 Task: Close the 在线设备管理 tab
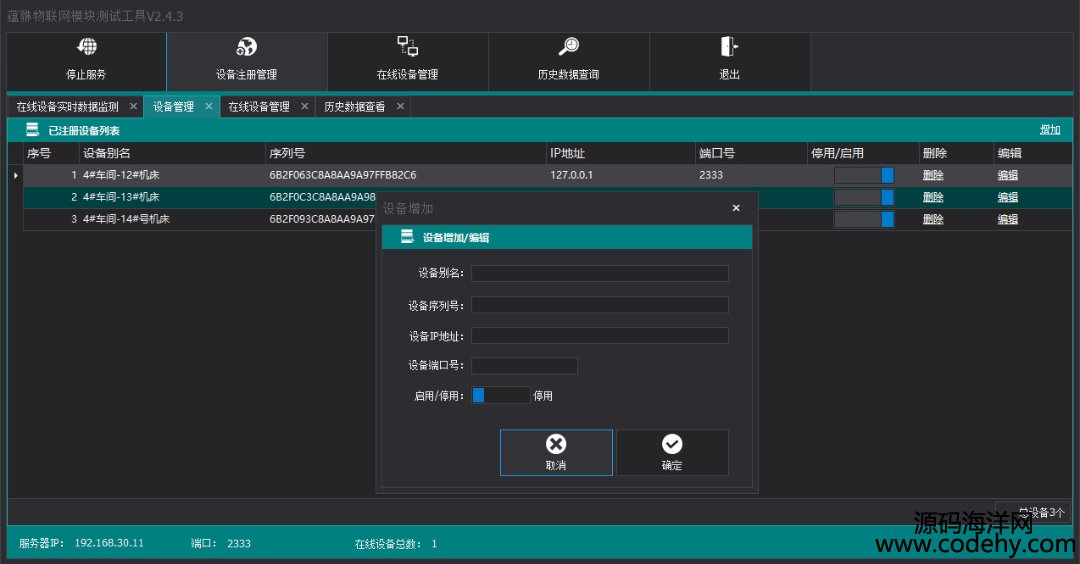tap(304, 106)
